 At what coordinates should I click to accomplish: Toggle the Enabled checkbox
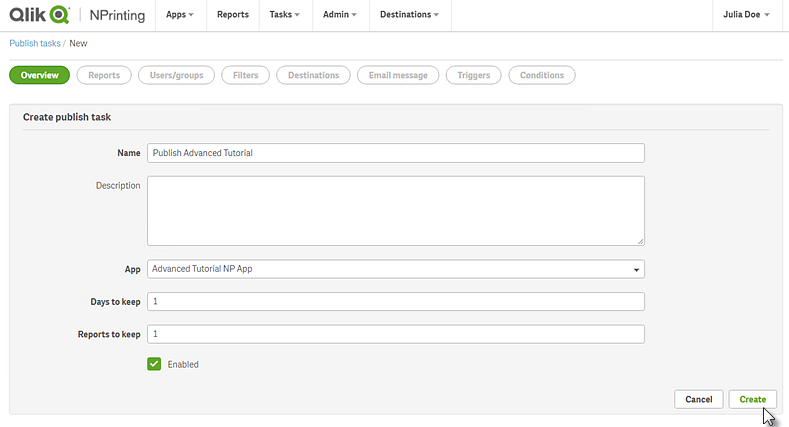[154, 364]
